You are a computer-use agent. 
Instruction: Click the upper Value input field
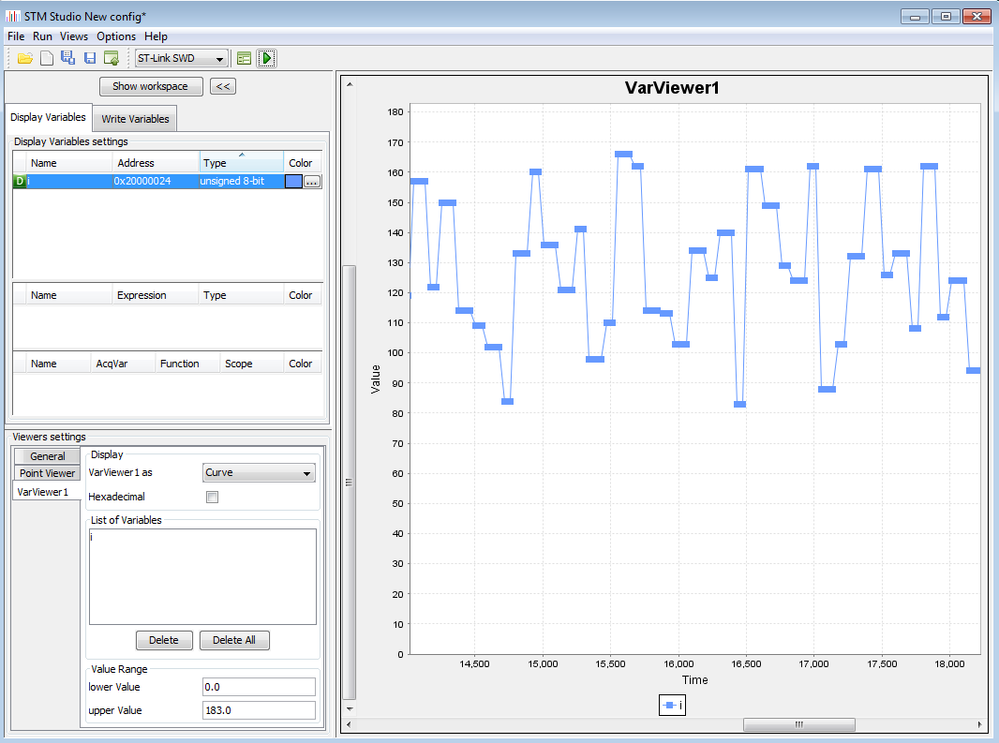[258, 710]
